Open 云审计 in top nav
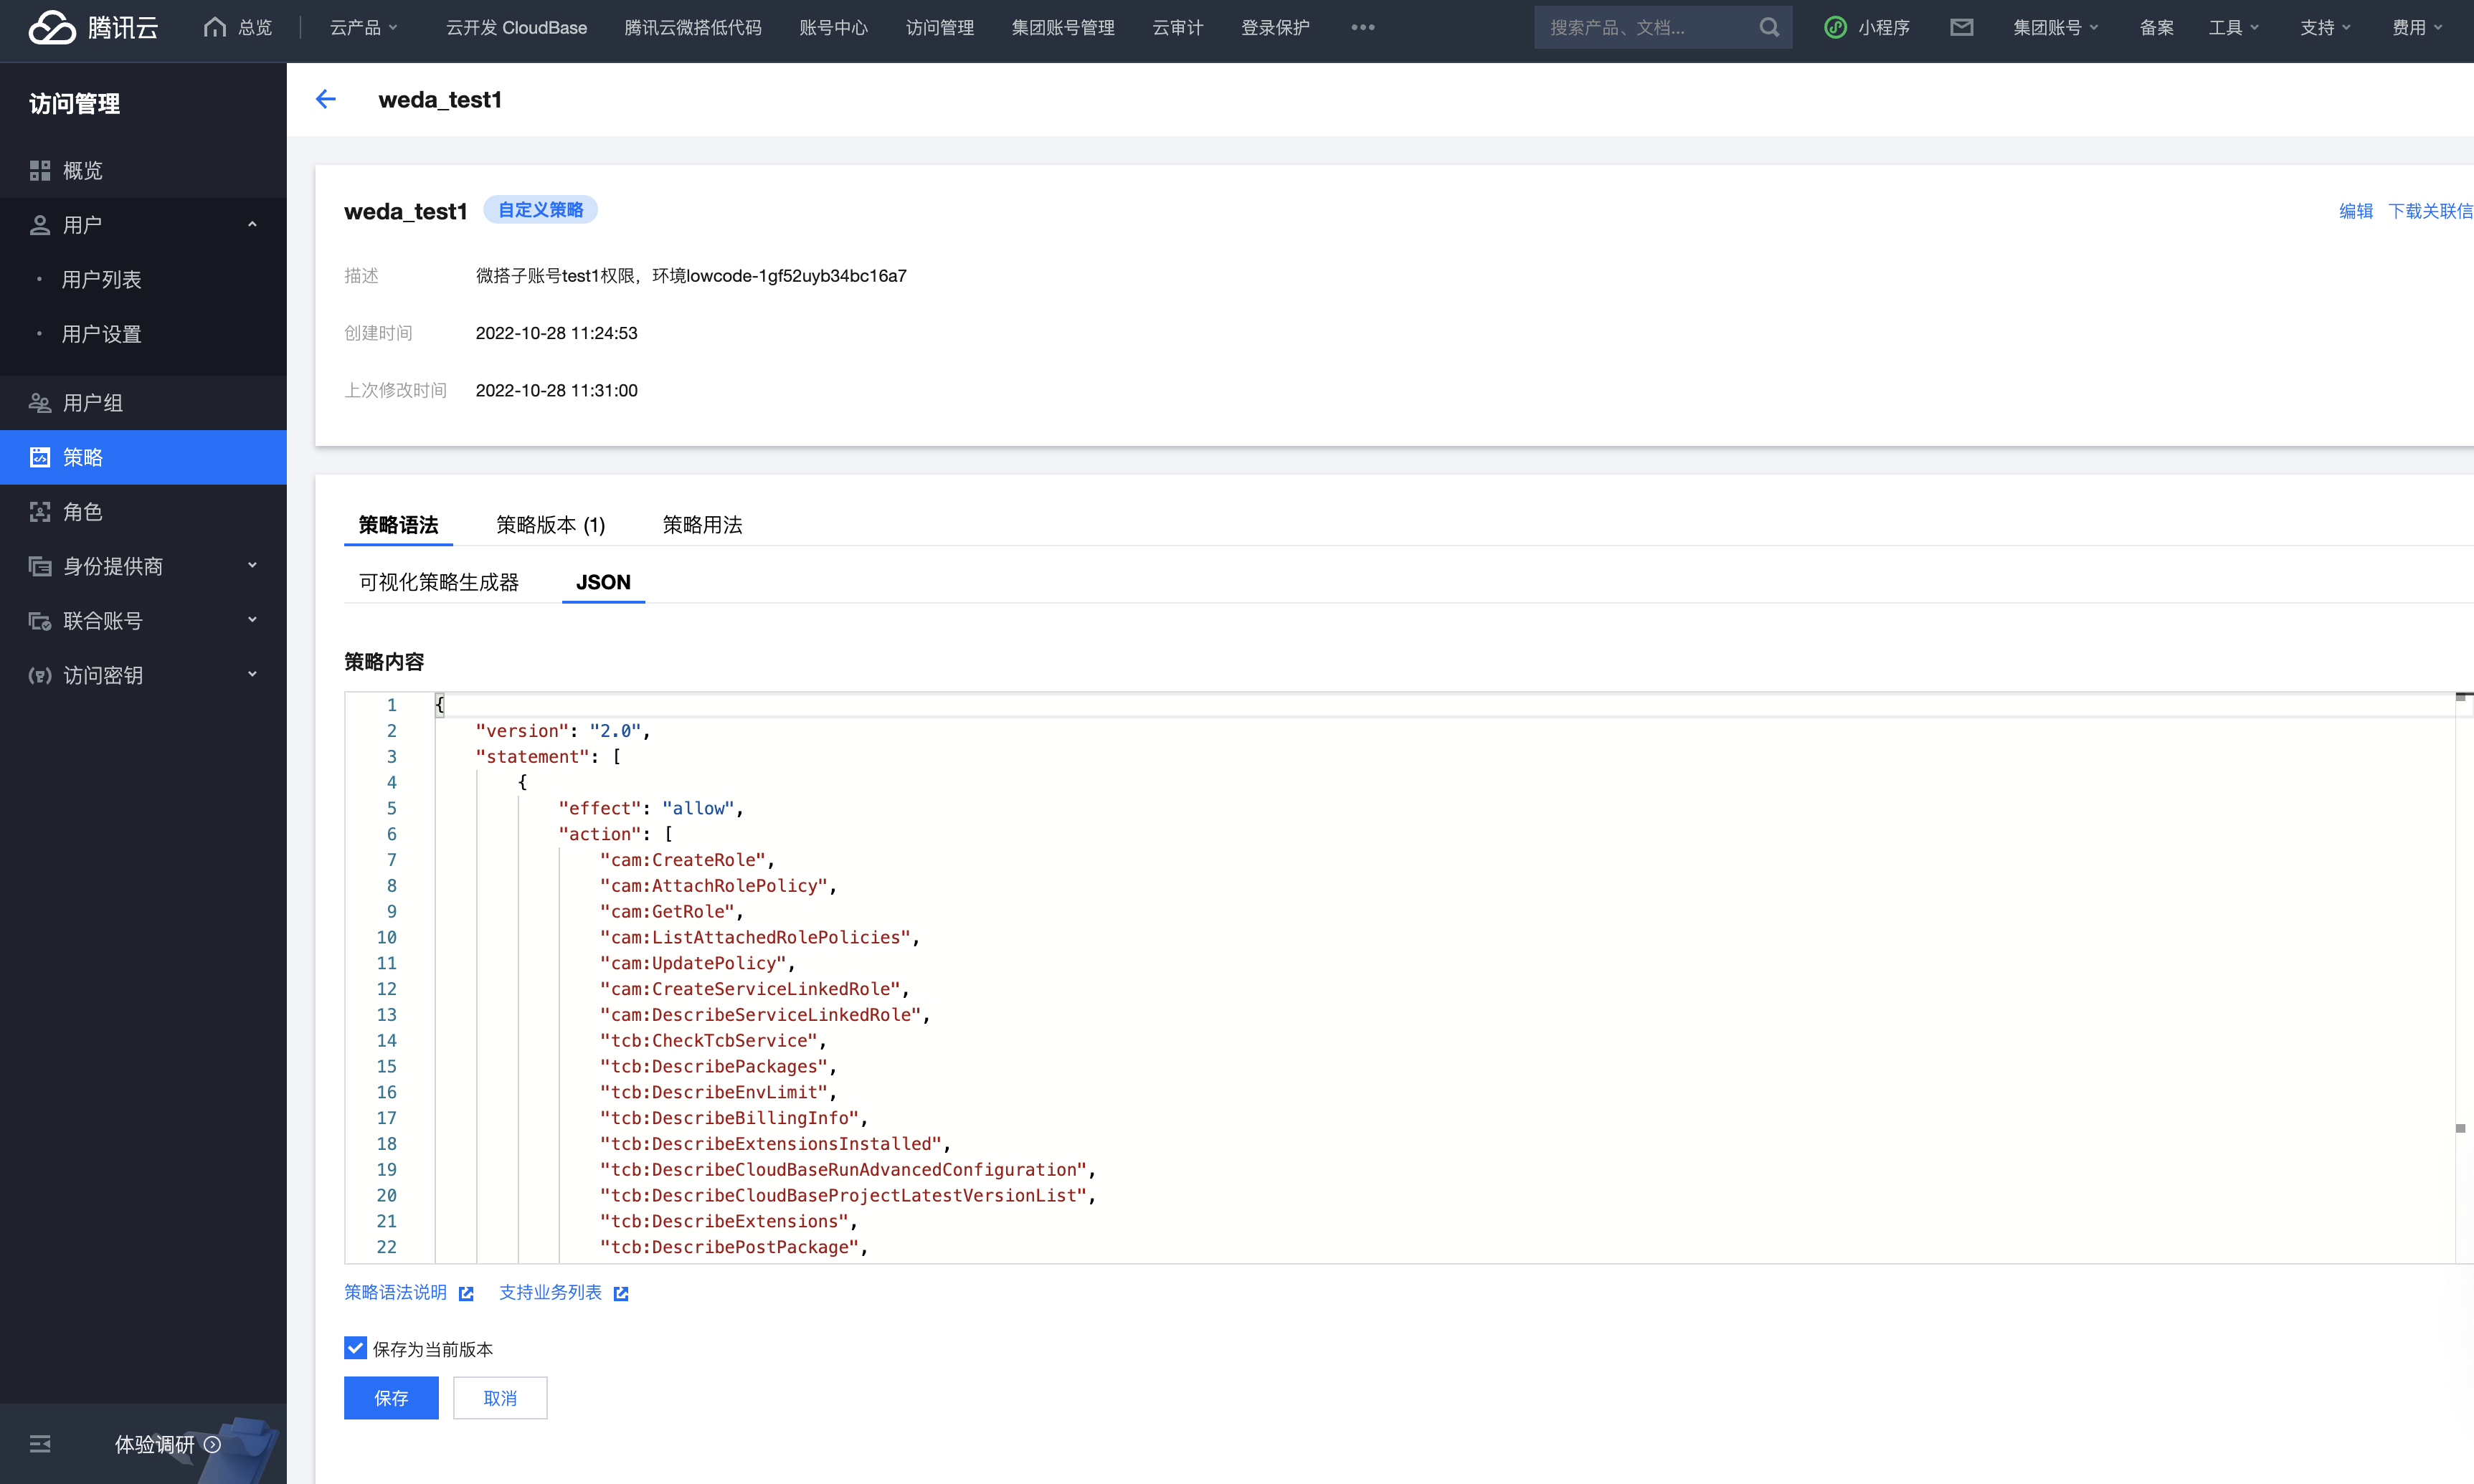Screen dimensions: 2474x1484 point(1178,27)
